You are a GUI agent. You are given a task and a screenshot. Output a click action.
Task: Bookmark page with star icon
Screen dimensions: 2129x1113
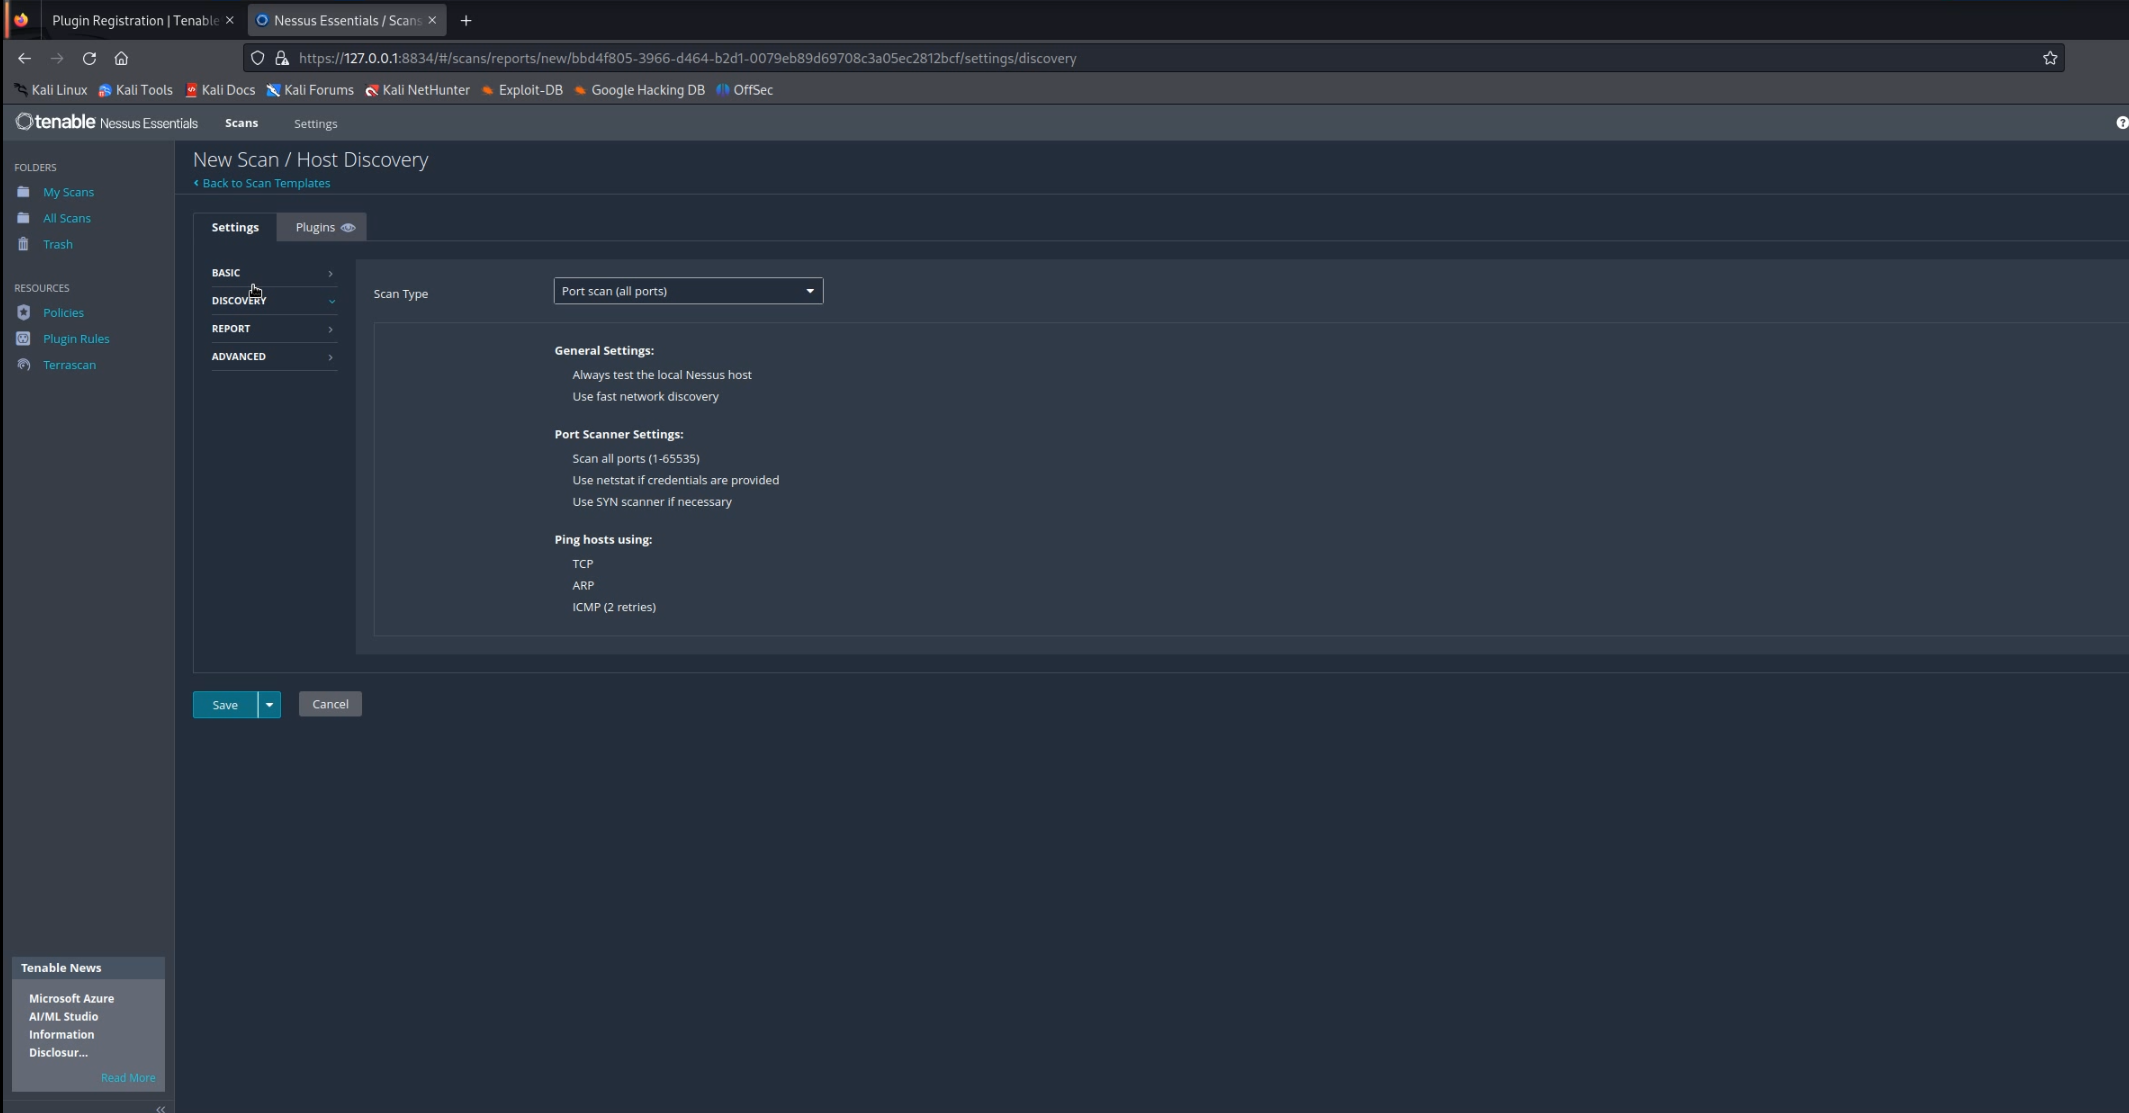pos(2049,58)
